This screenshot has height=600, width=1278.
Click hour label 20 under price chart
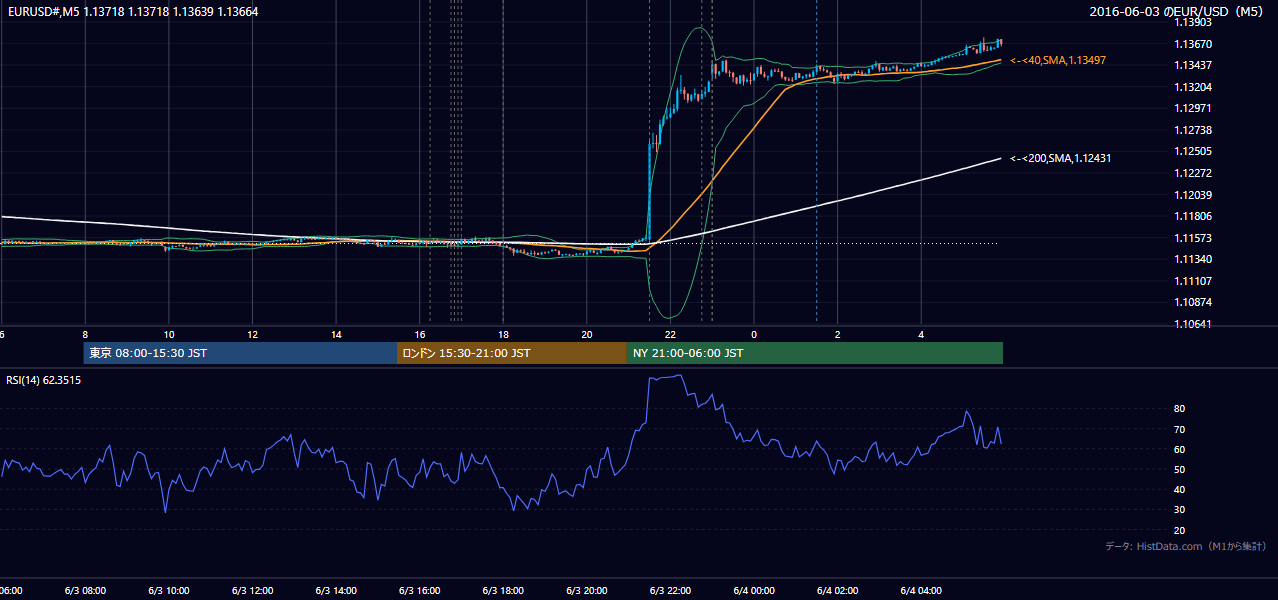587,334
